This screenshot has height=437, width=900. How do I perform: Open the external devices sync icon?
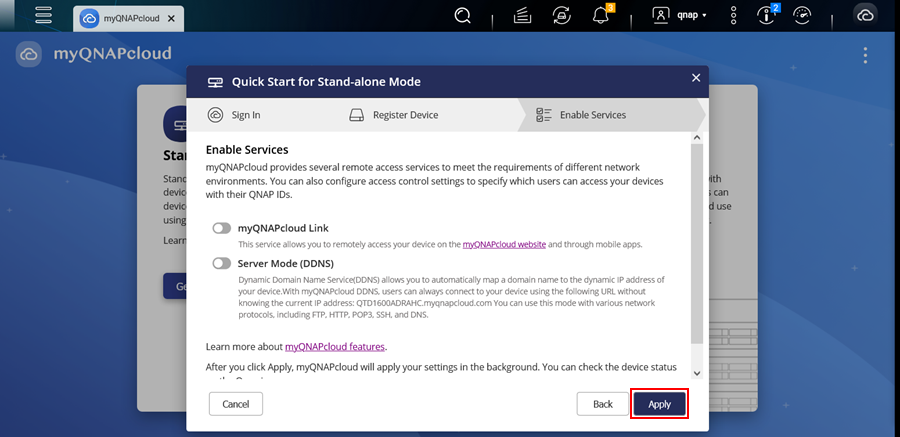(x=561, y=16)
